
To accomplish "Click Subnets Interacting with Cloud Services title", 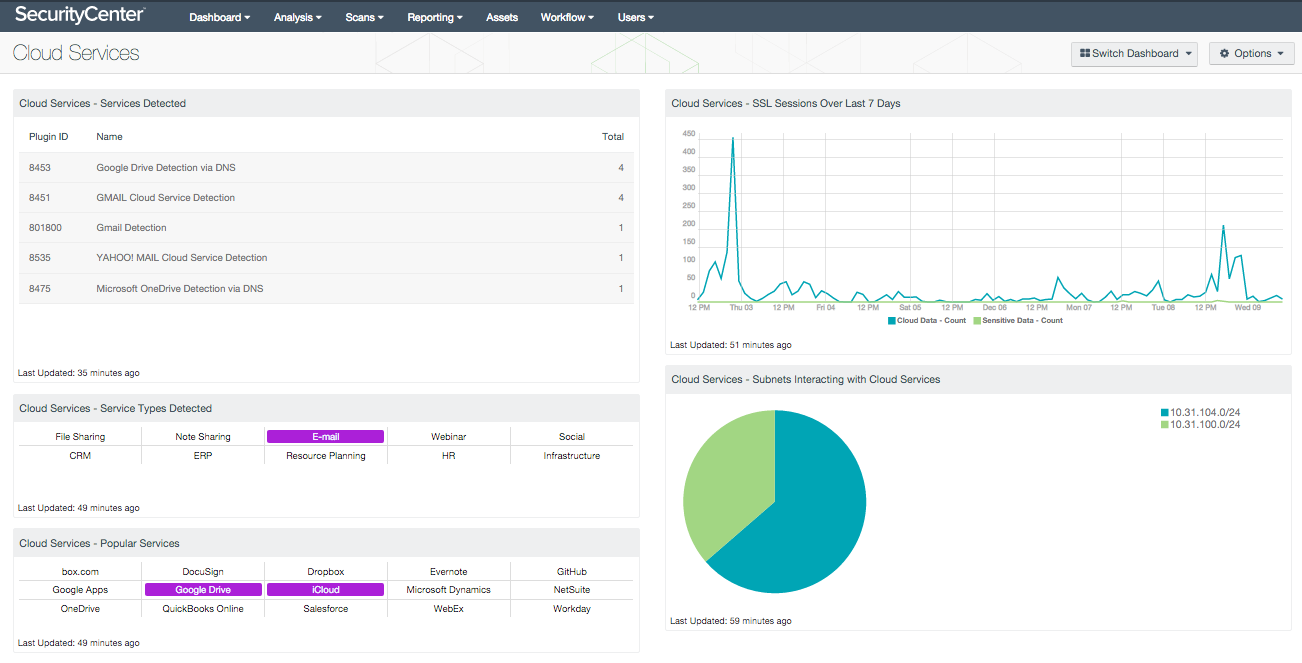I will [x=806, y=379].
